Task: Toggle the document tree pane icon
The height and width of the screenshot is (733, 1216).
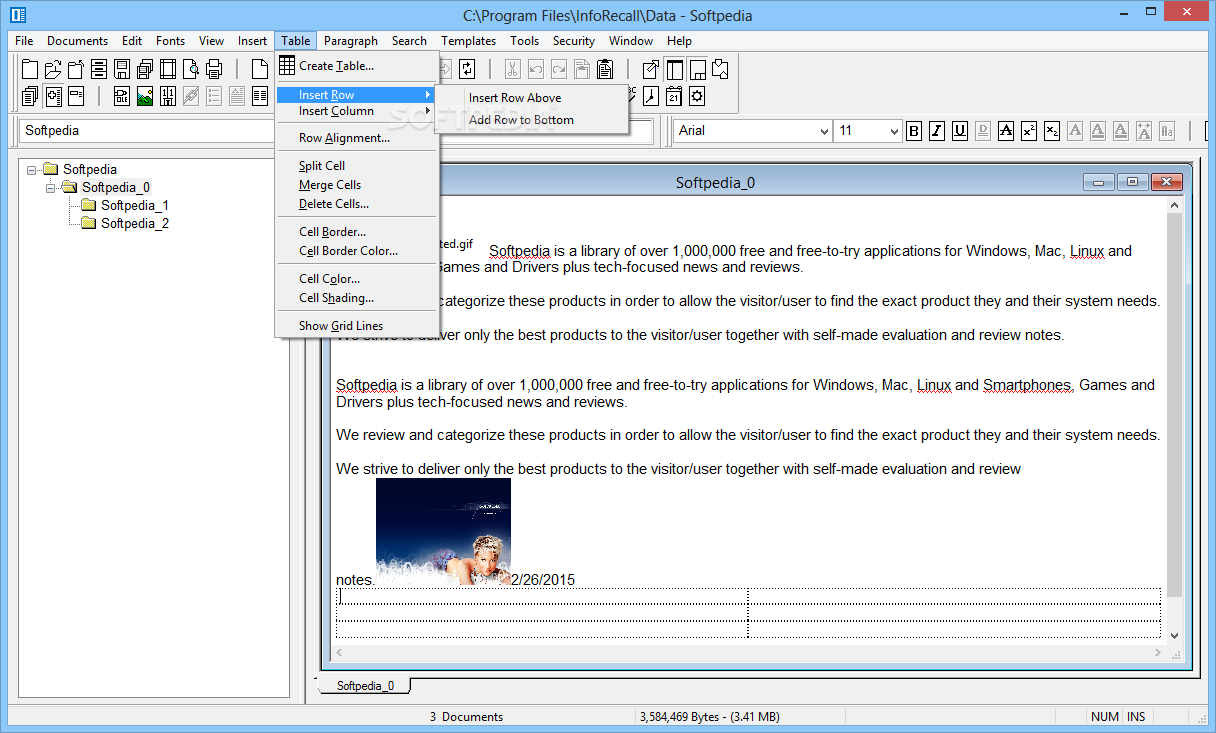Action: 674,69
